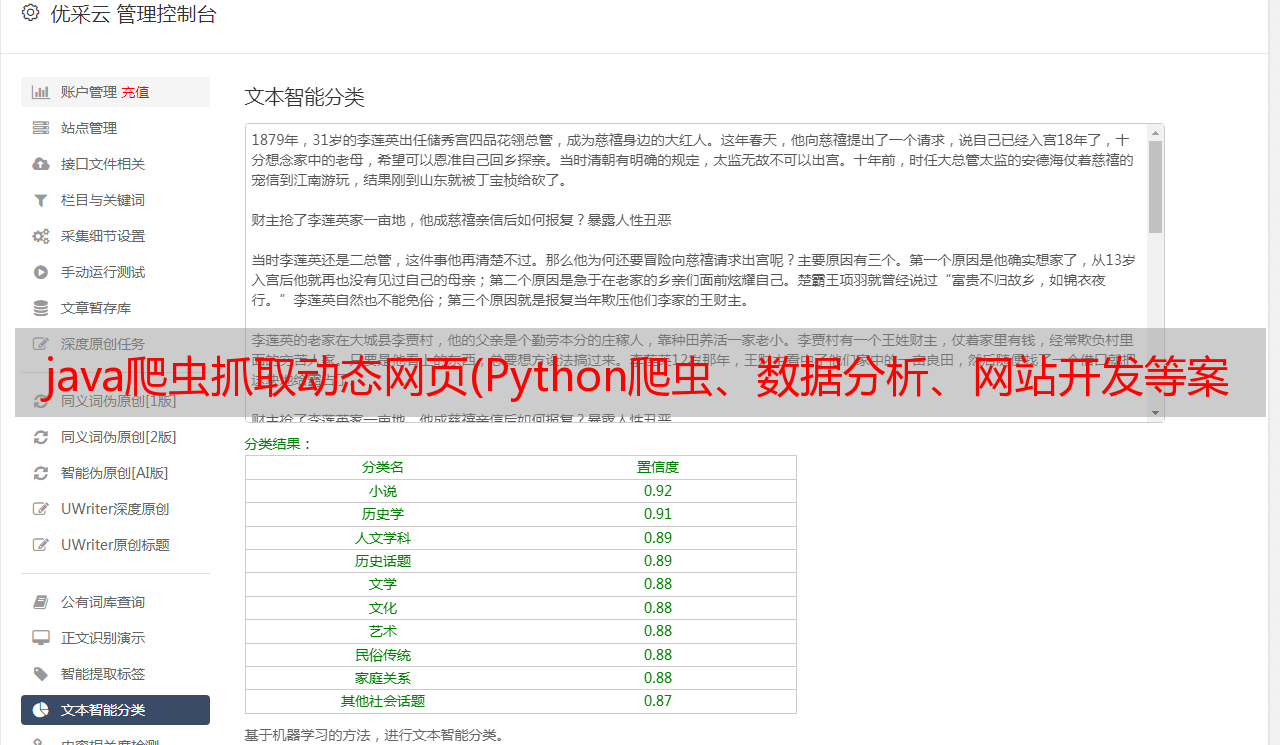This screenshot has width=1280, height=745.
Task: Click the text area scrollbar down arrow
Action: [x=1155, y=412]
